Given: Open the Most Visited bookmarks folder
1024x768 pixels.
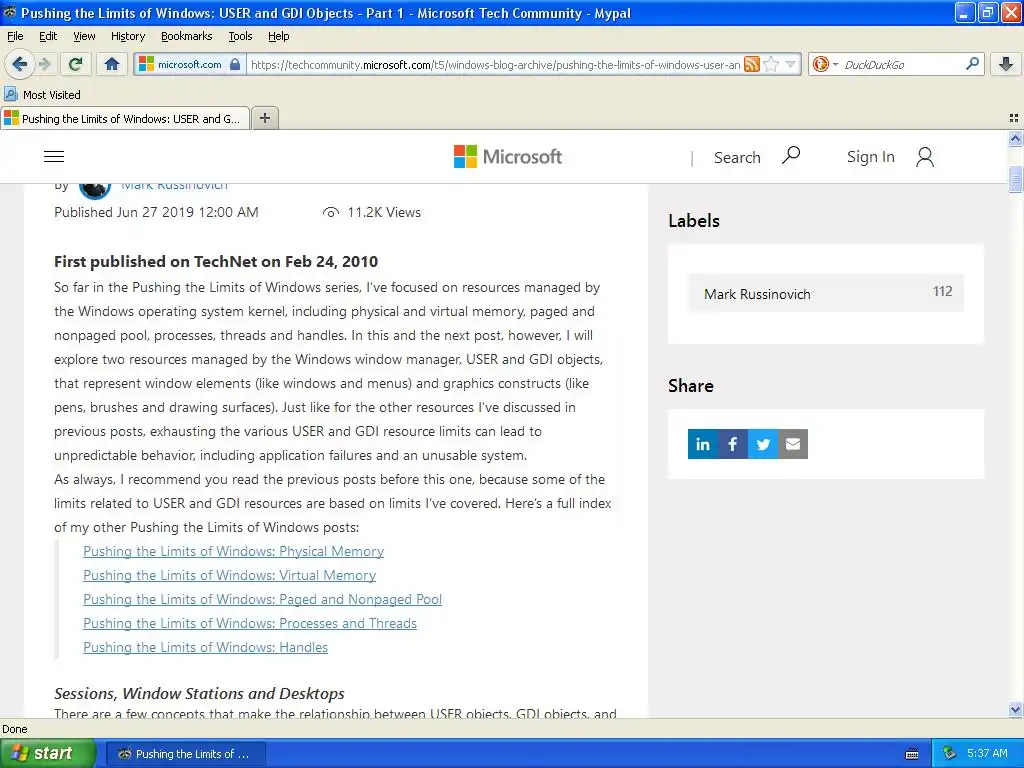Looking at the screenshot, I should coord(43,95).
